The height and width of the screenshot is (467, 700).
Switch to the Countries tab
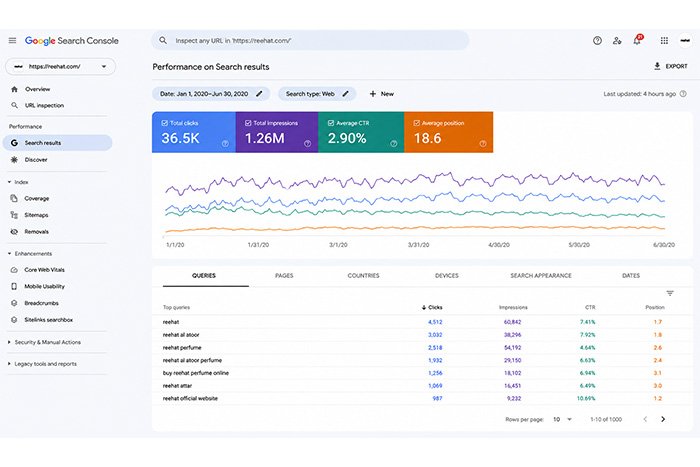tap(363, 275)
